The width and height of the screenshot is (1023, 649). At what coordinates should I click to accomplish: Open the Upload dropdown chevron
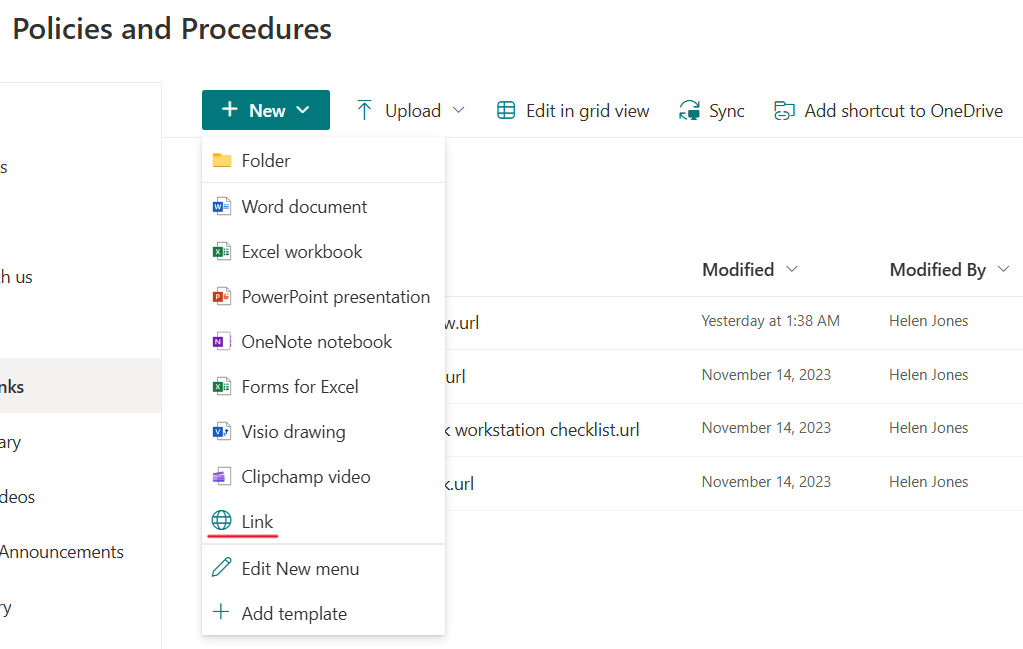[x=459, y=110]
